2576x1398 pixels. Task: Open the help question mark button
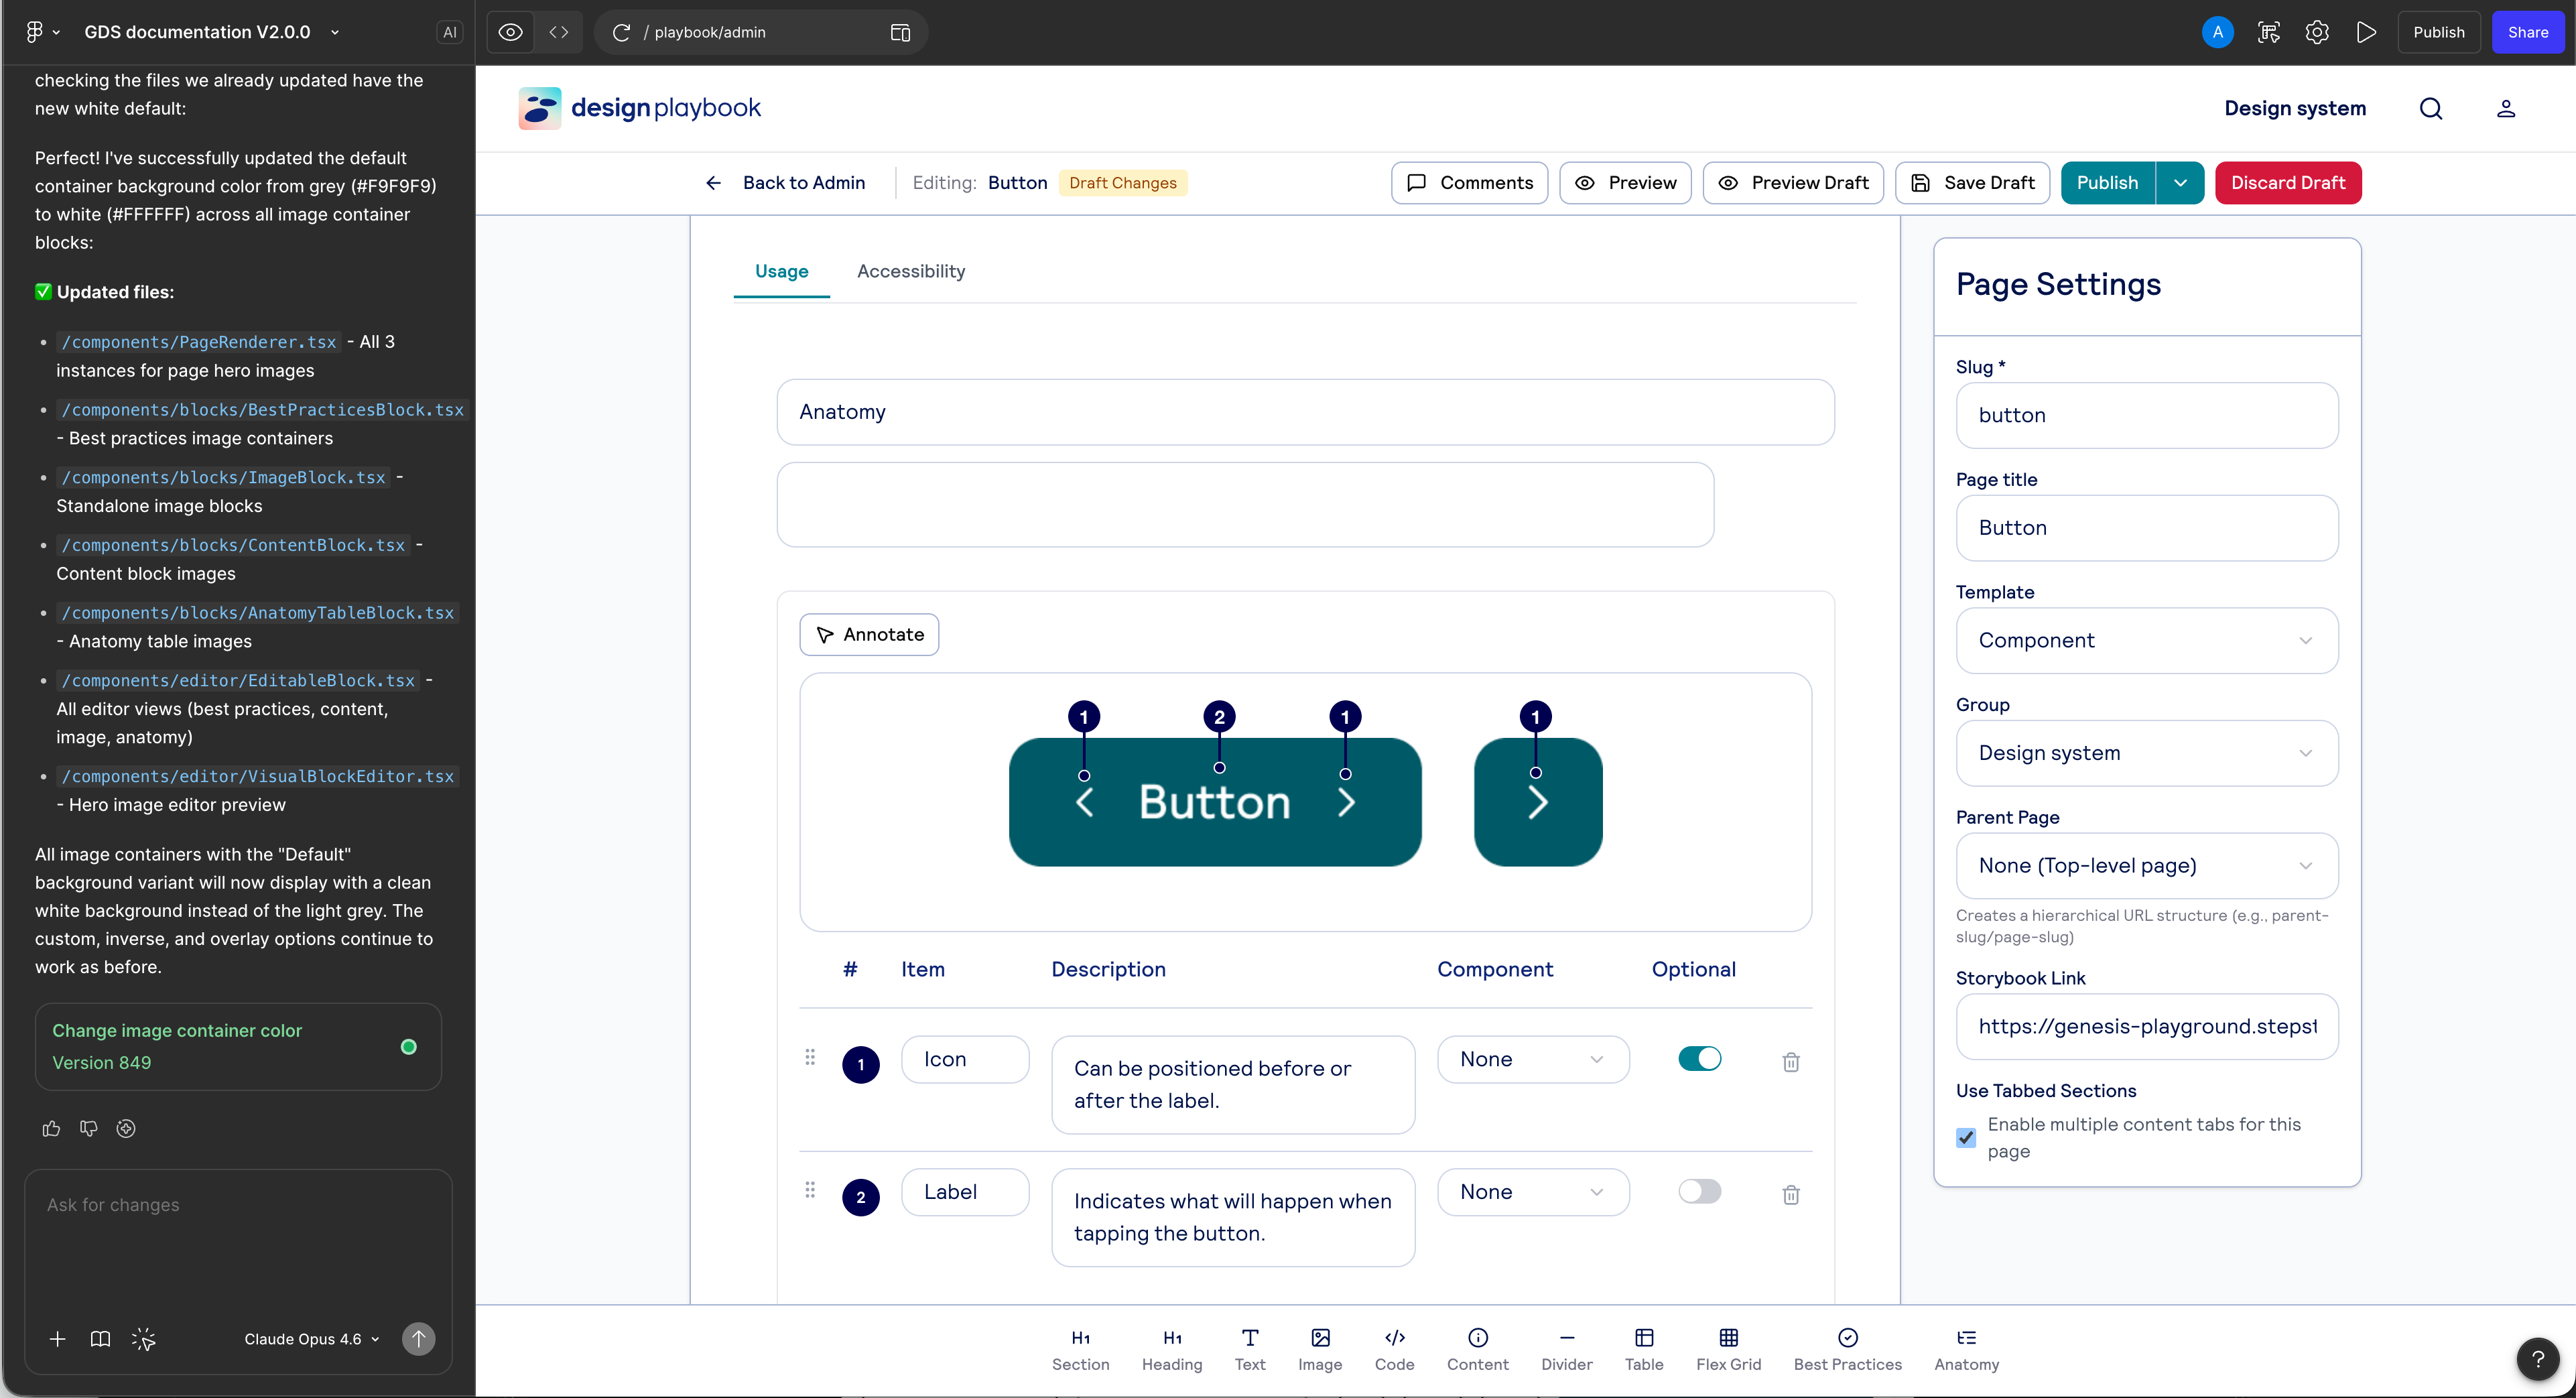2537,1359
